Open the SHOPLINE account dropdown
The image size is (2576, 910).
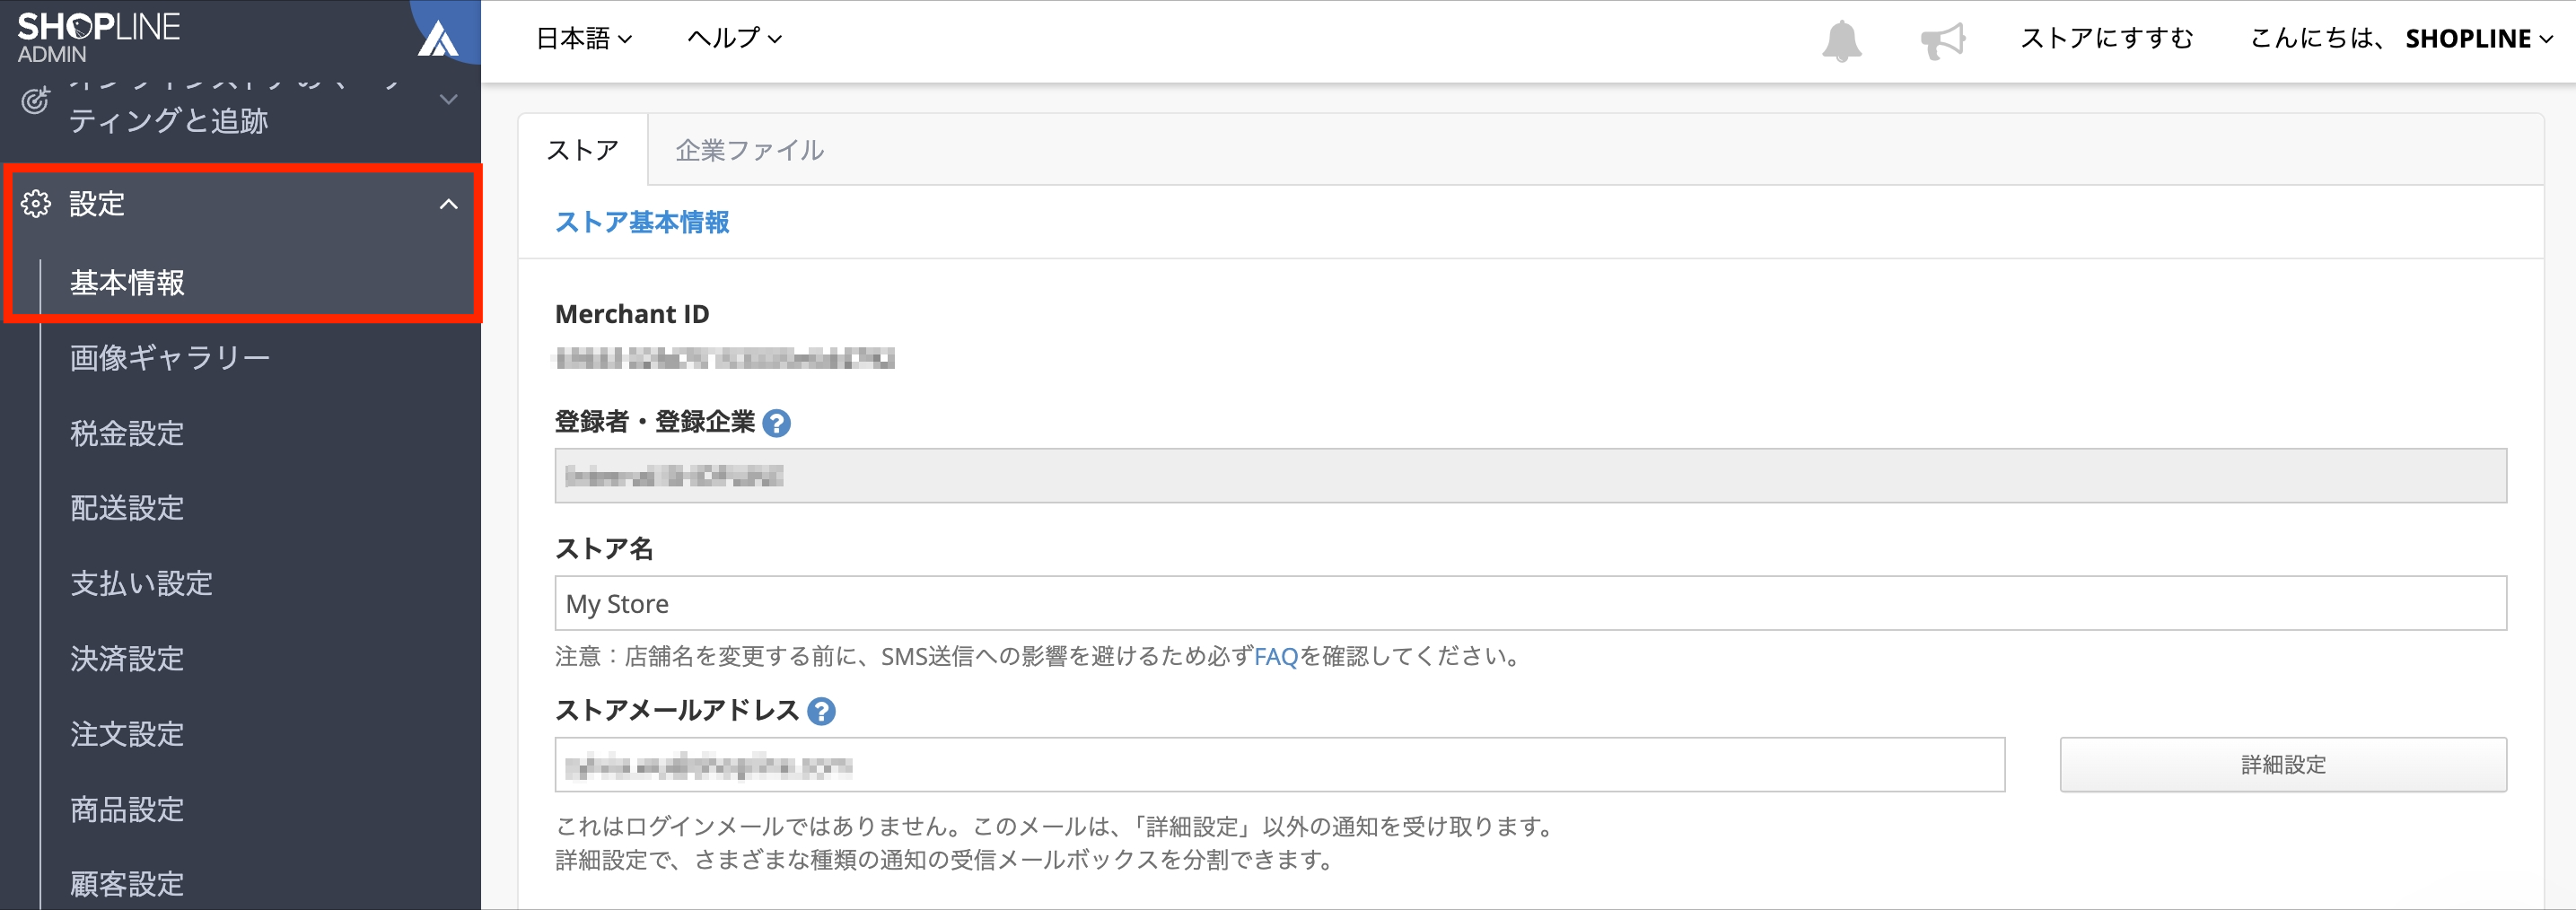tap(2479, 38)
